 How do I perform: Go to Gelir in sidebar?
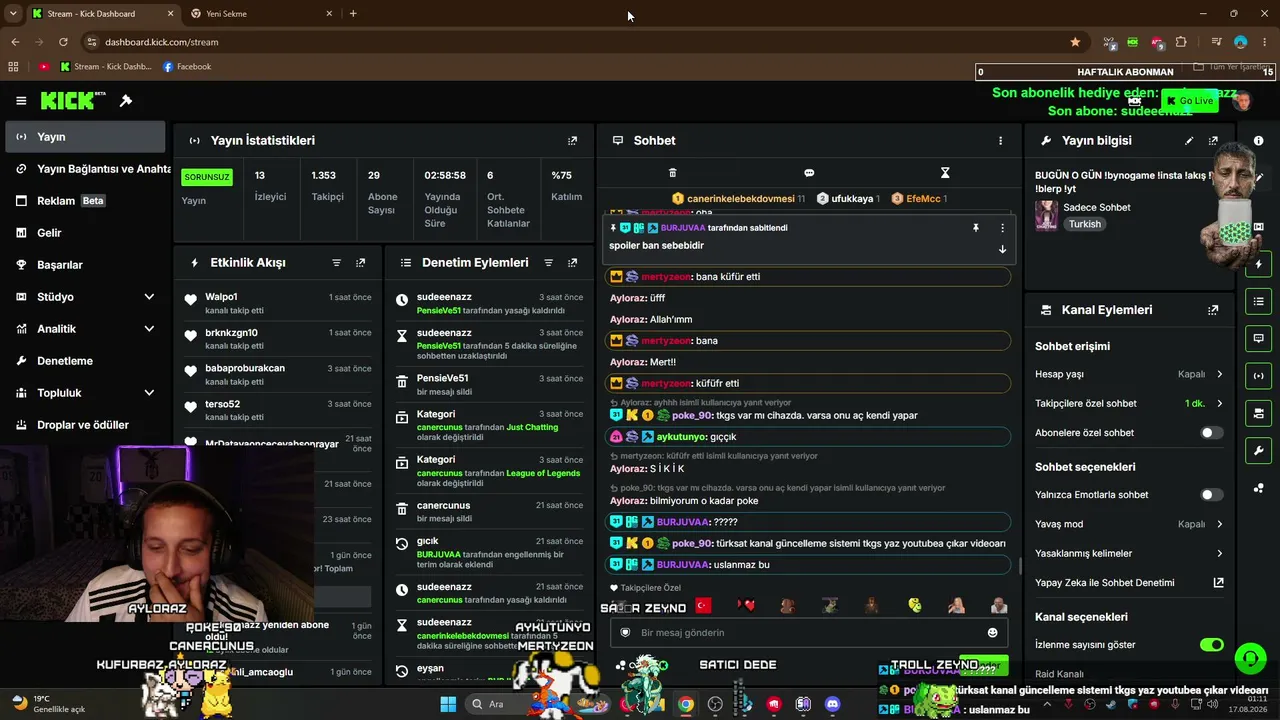(83, 233)
